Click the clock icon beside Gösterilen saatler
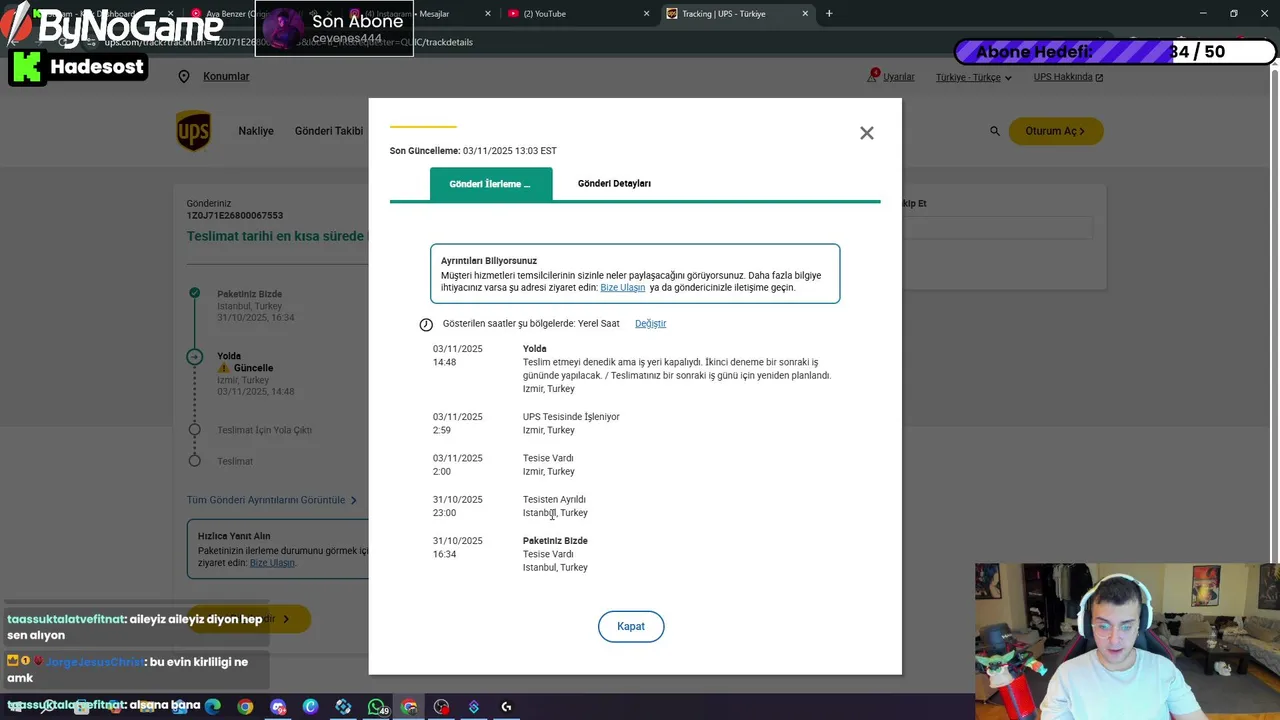1280x720 pixels. (x=426, y=324)
